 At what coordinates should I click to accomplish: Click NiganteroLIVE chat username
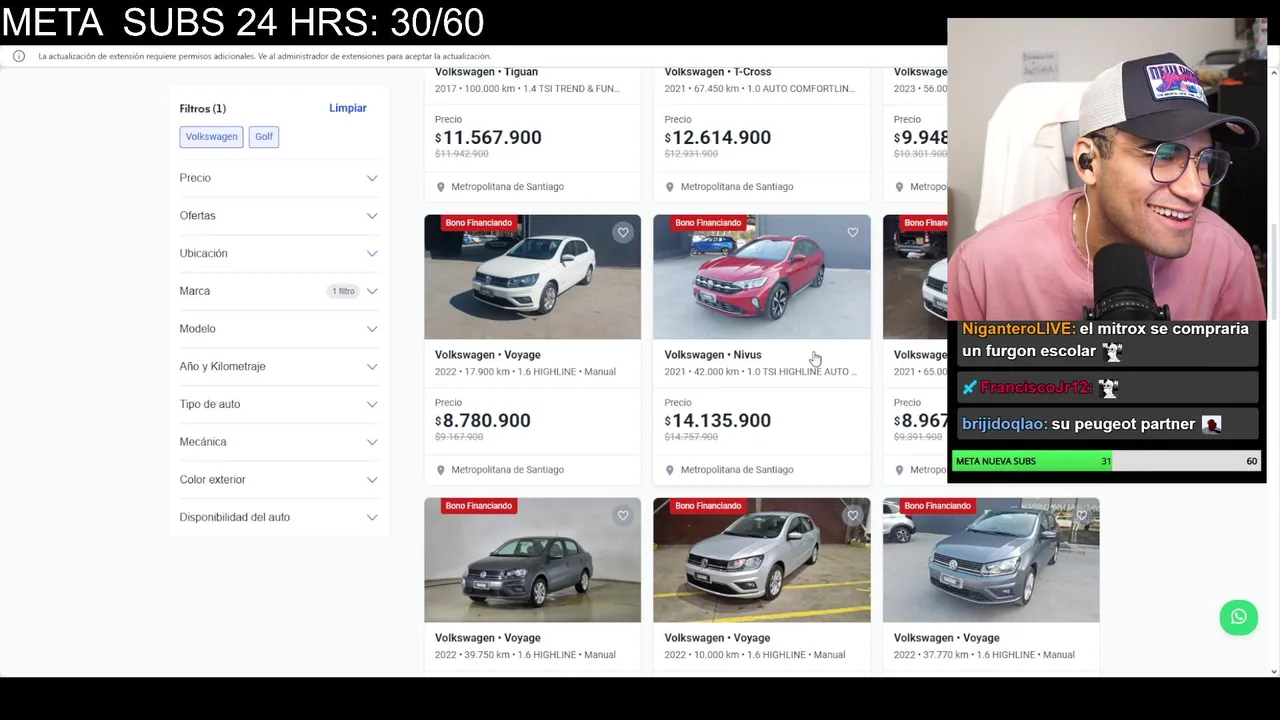point(1018,329)
